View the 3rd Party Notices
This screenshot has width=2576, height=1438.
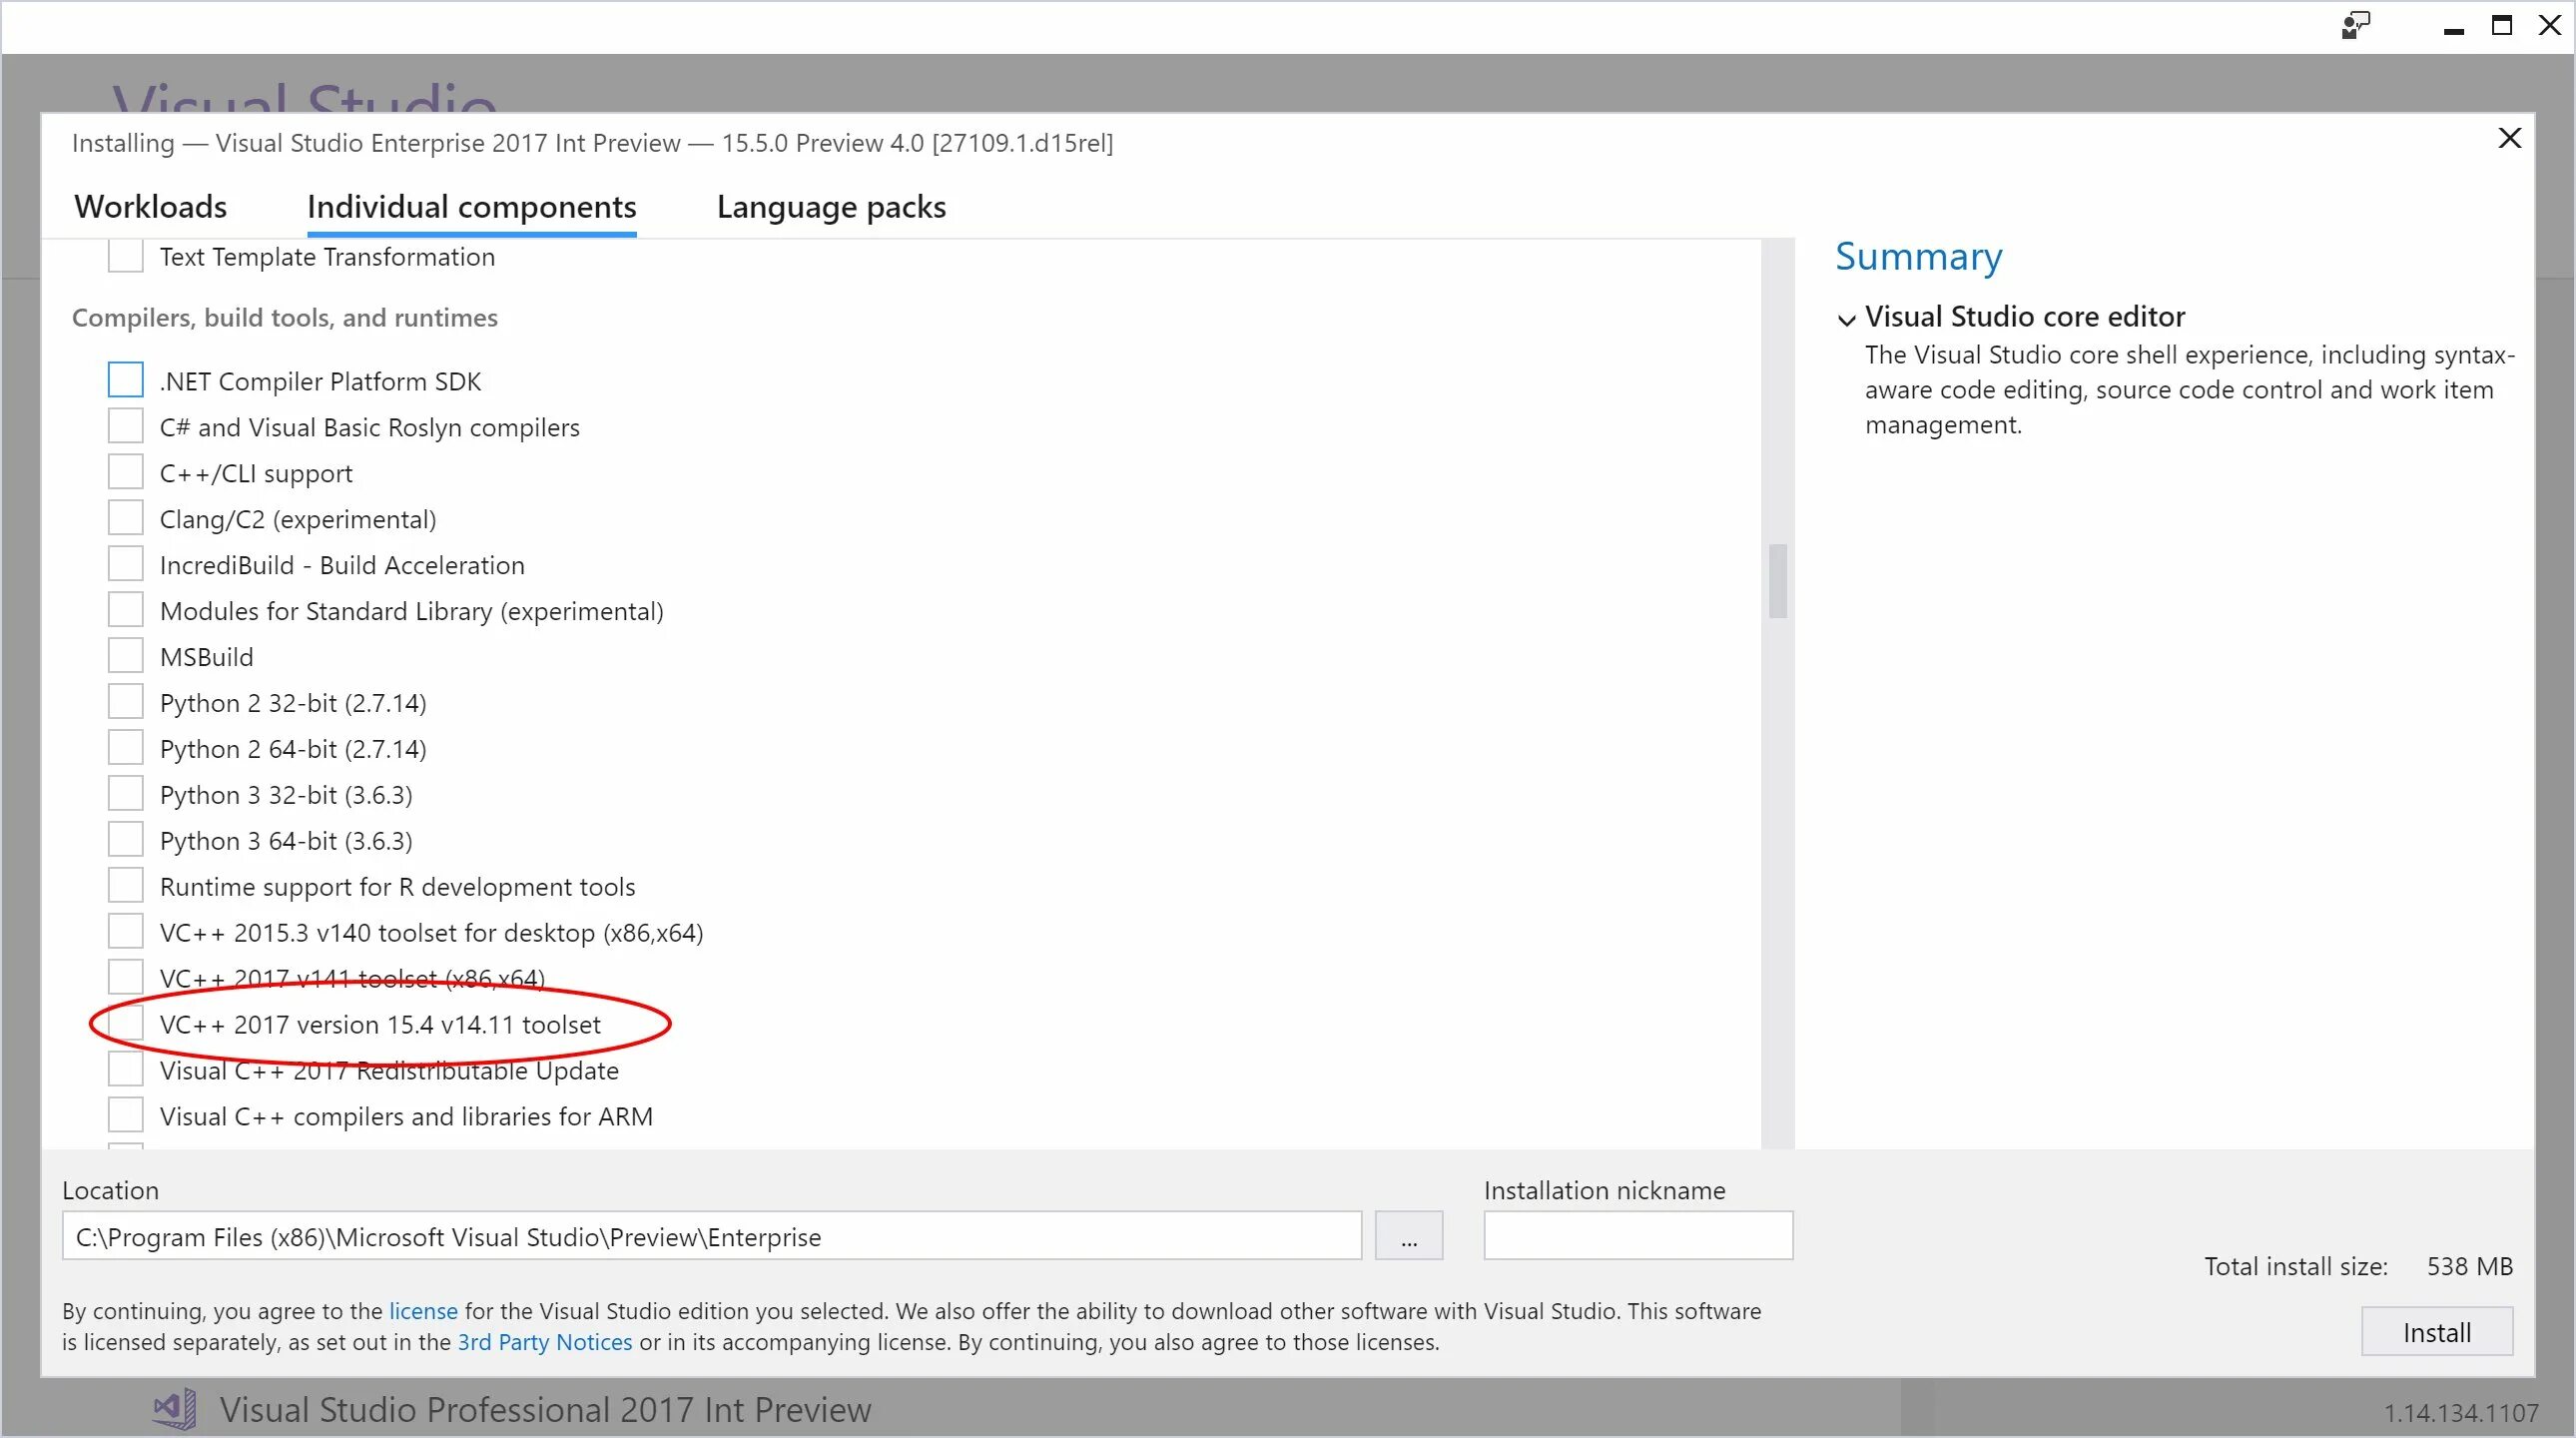click(543, 1343)
